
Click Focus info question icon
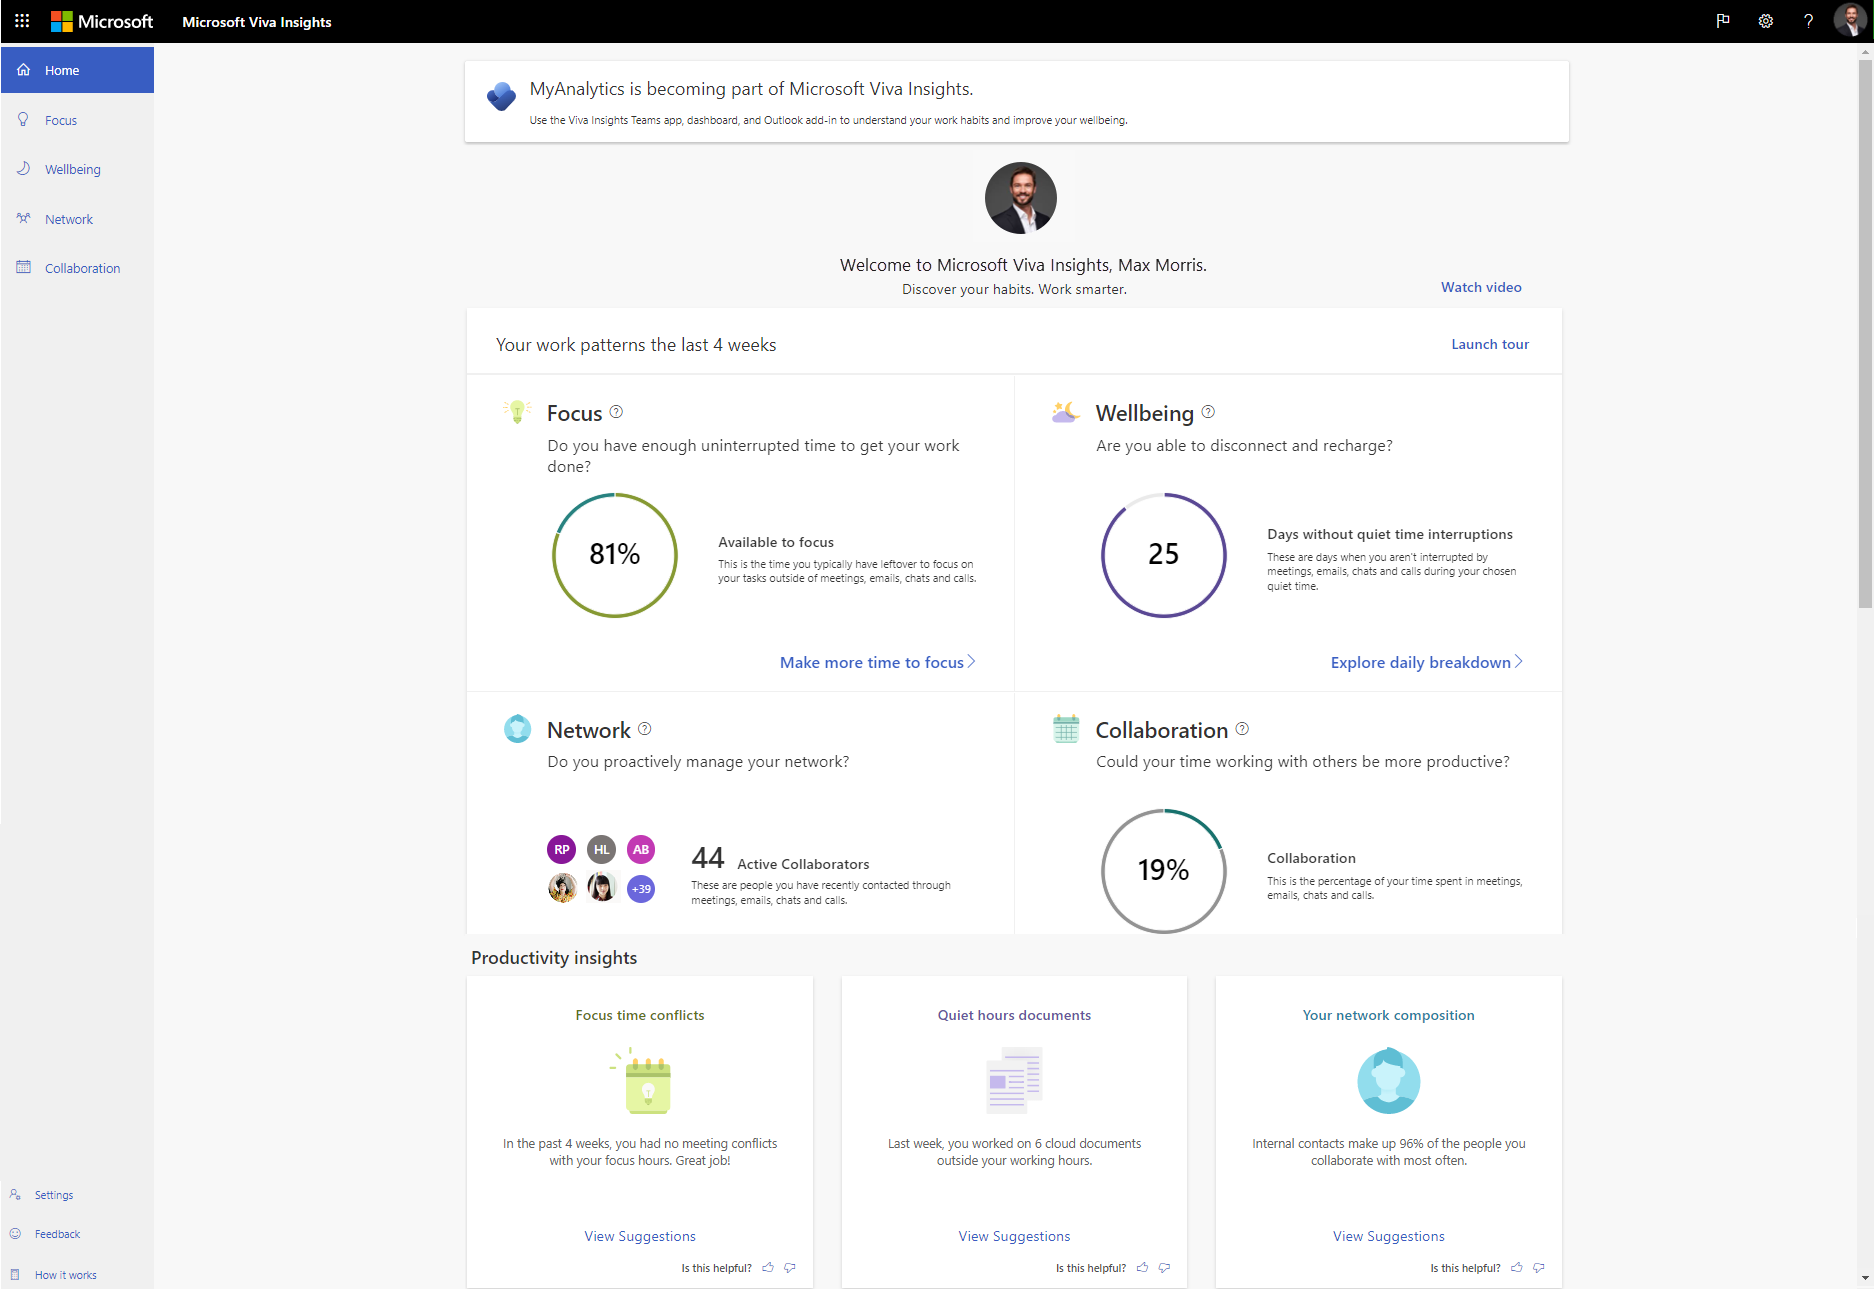click(x=616, y=412)
